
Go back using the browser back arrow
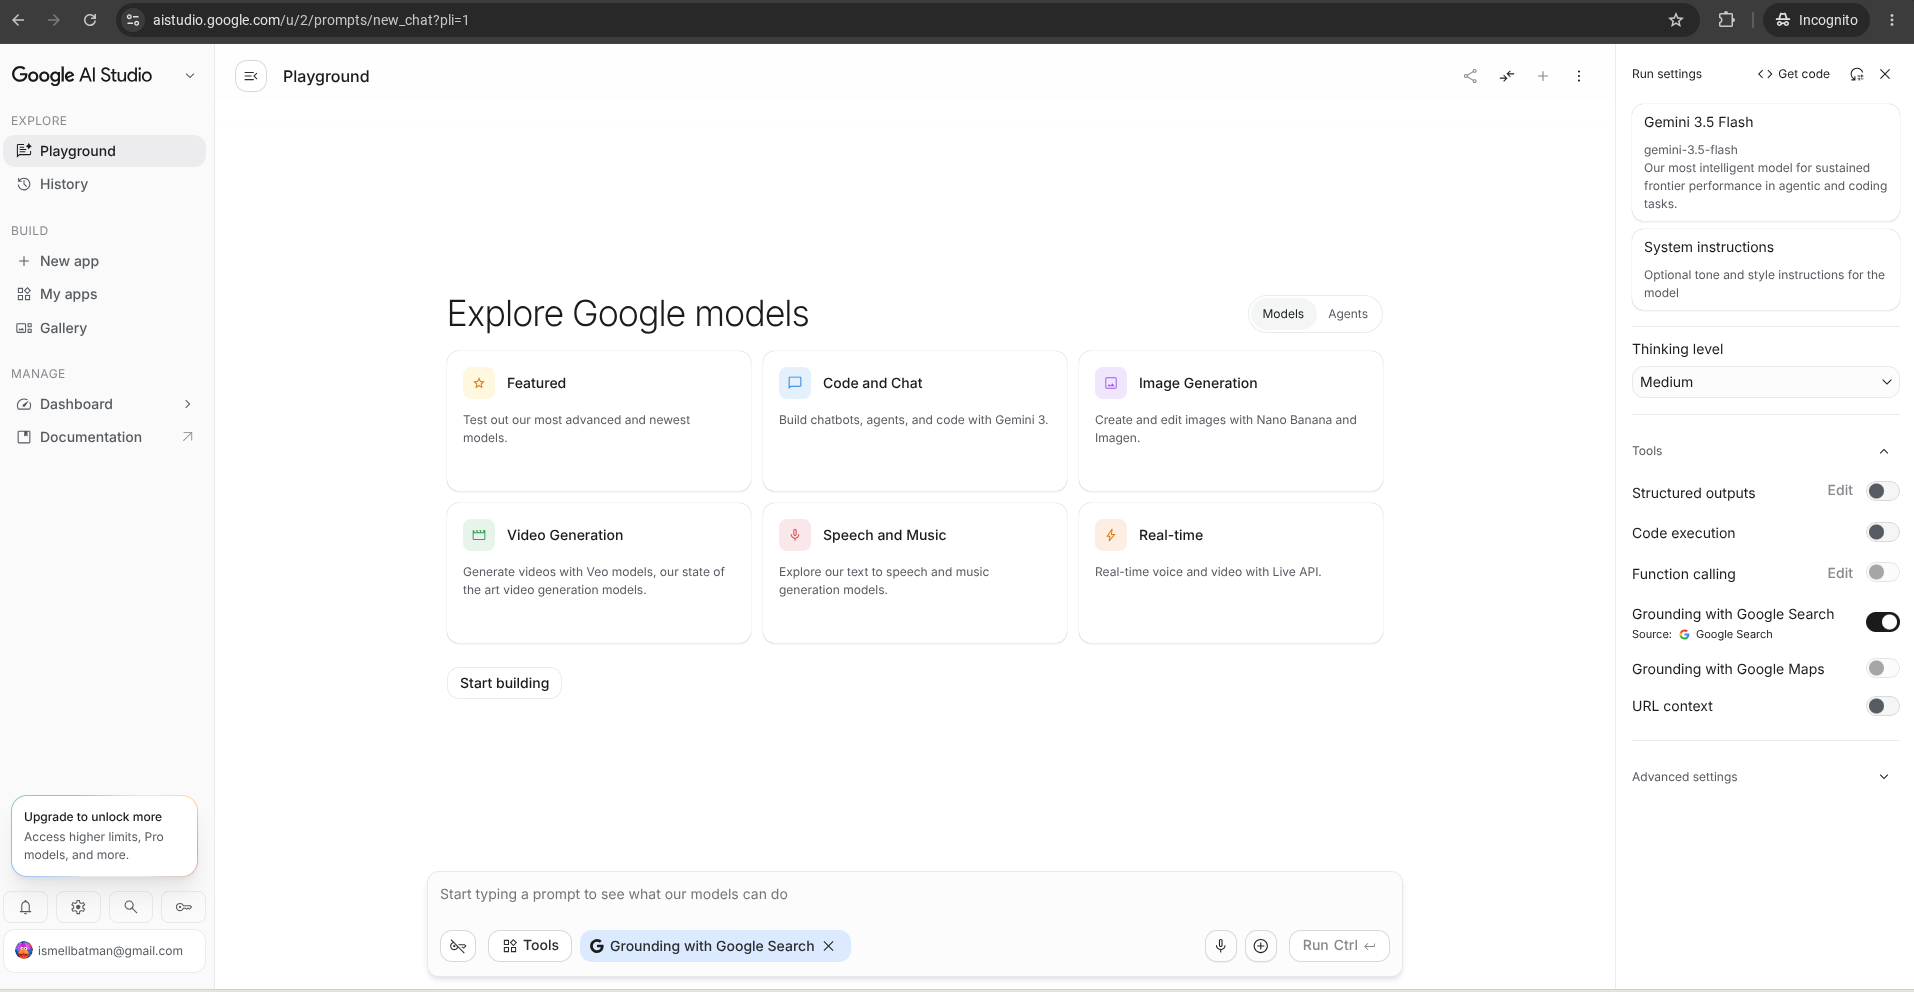[x=18, y=20]
